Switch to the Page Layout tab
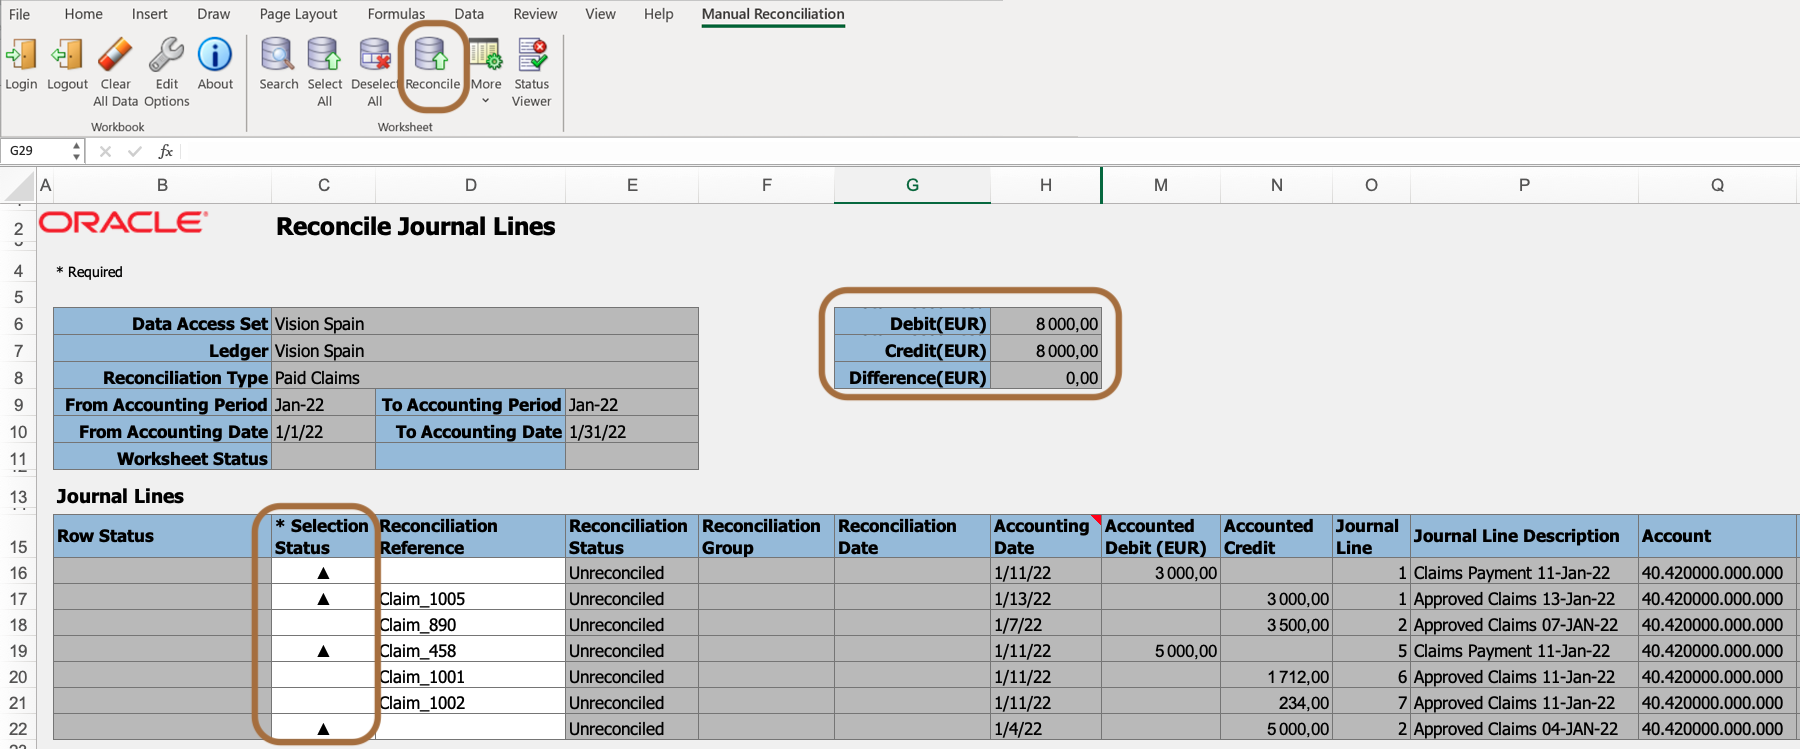Image resolution: width=1800 pixels, height=749 pixels. (x=298, y=14)
